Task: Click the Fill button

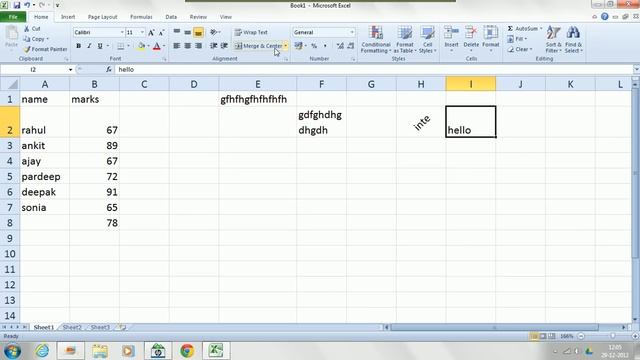Action: [517, 39]
